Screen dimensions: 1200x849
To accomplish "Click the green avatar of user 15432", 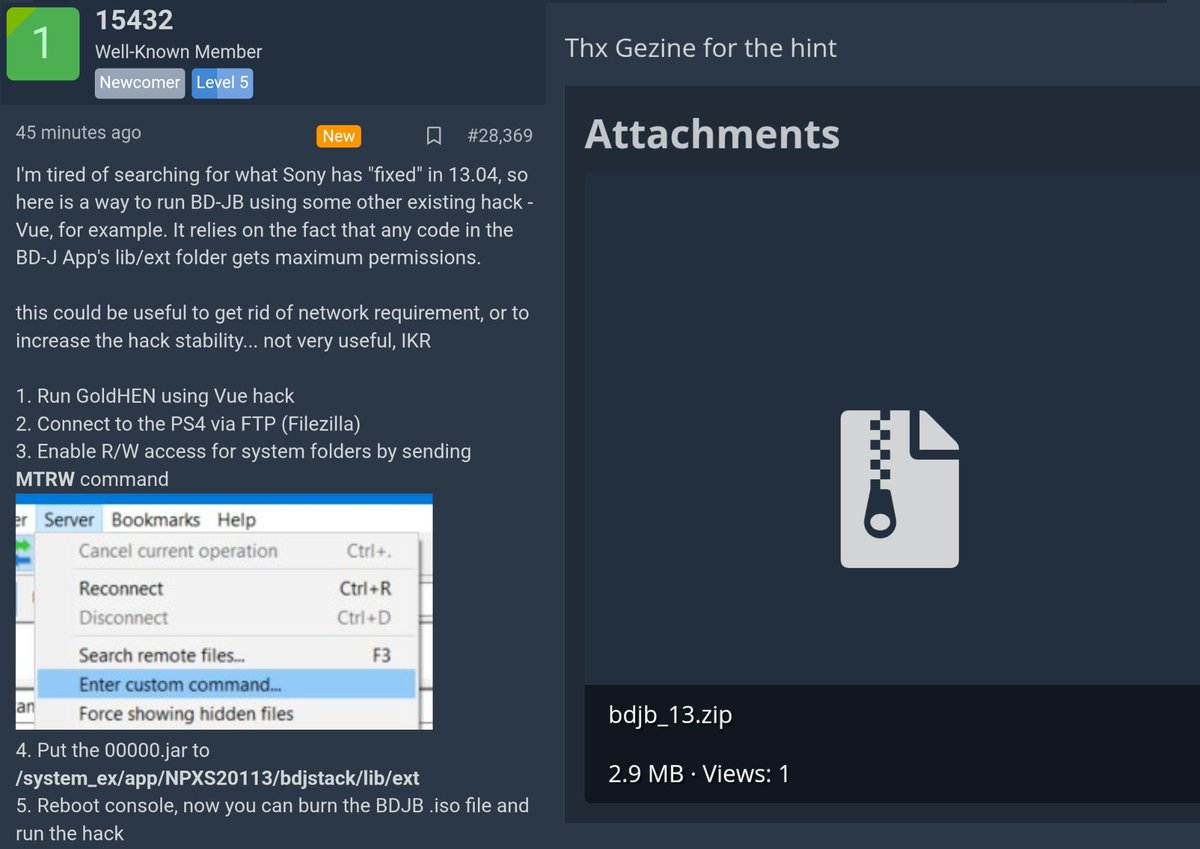I will [42, 42].
